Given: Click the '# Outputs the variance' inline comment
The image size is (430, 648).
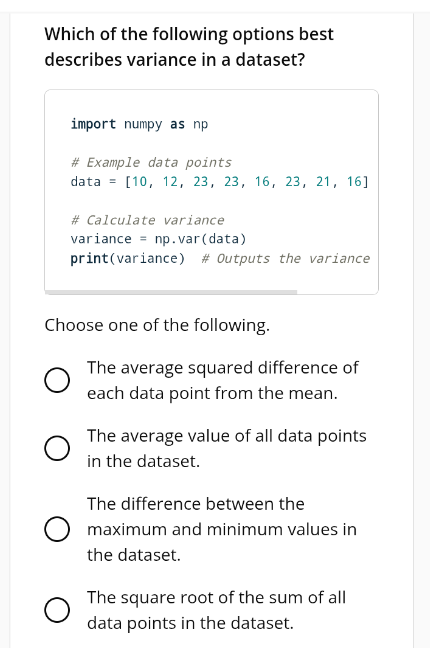Looking at the screenshot, I should click(x=285, y=258).
